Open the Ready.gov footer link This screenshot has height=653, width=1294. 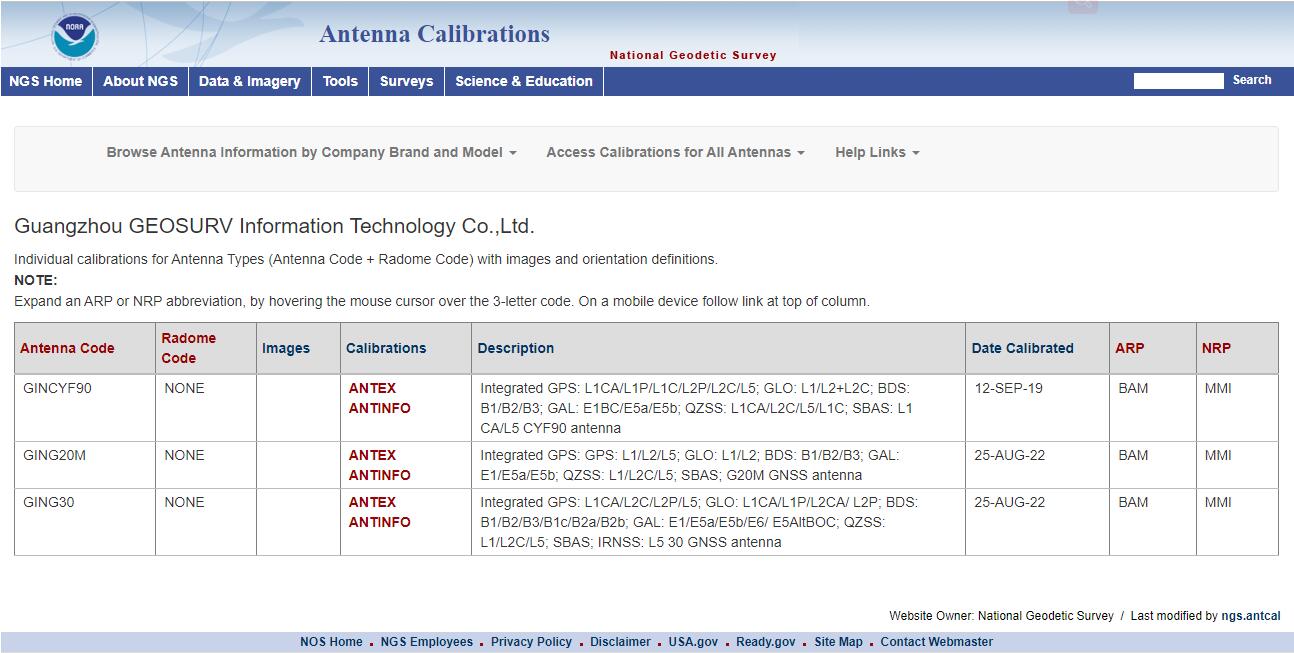tap(766, 642)
